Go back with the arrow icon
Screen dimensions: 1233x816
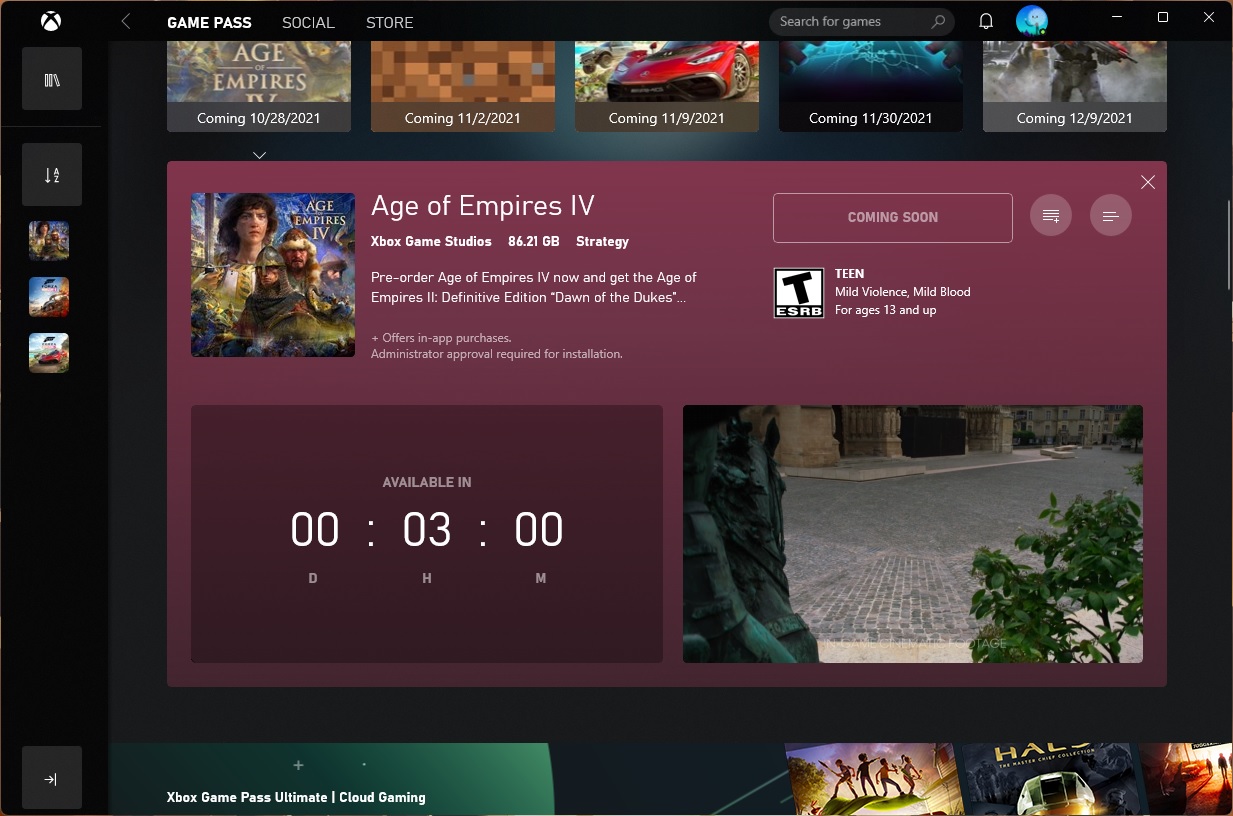pyautogui.click(x=126, y=21)
